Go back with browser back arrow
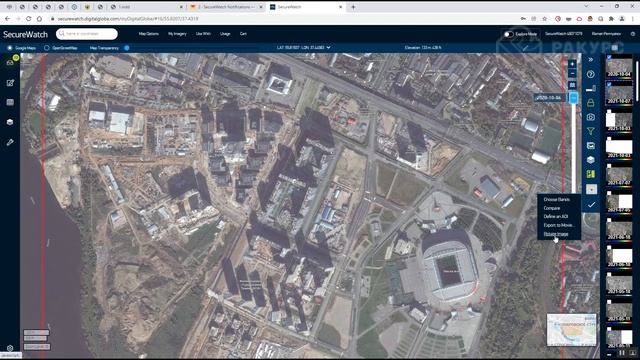This screenshot has height=360, width=640. 7,19
